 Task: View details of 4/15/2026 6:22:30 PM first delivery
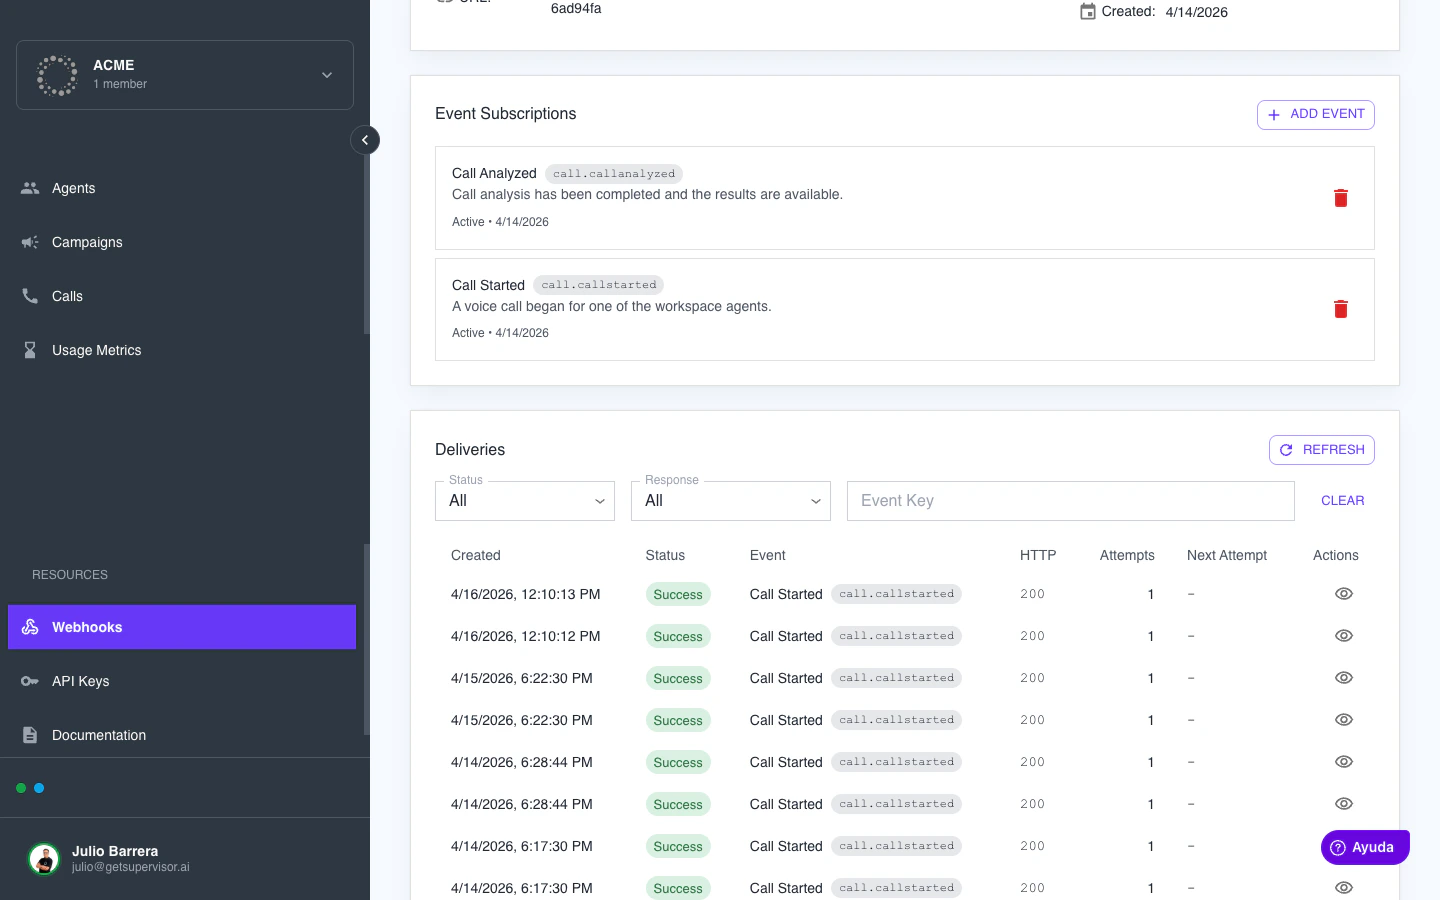point(1344,678)
